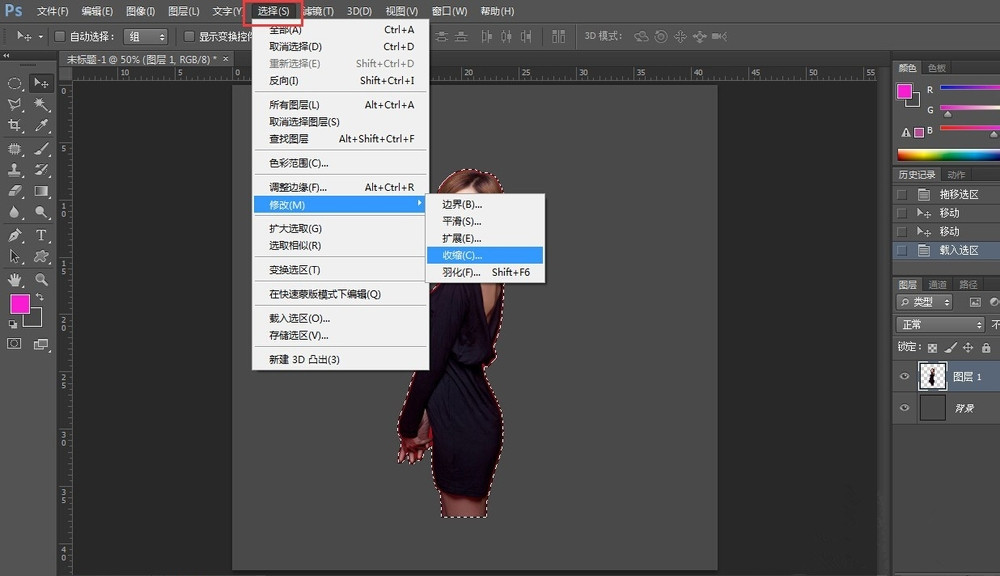Select the 拖移选区 history state
The height and width of the screenshot is (576, 1000).
click(958, 195)
